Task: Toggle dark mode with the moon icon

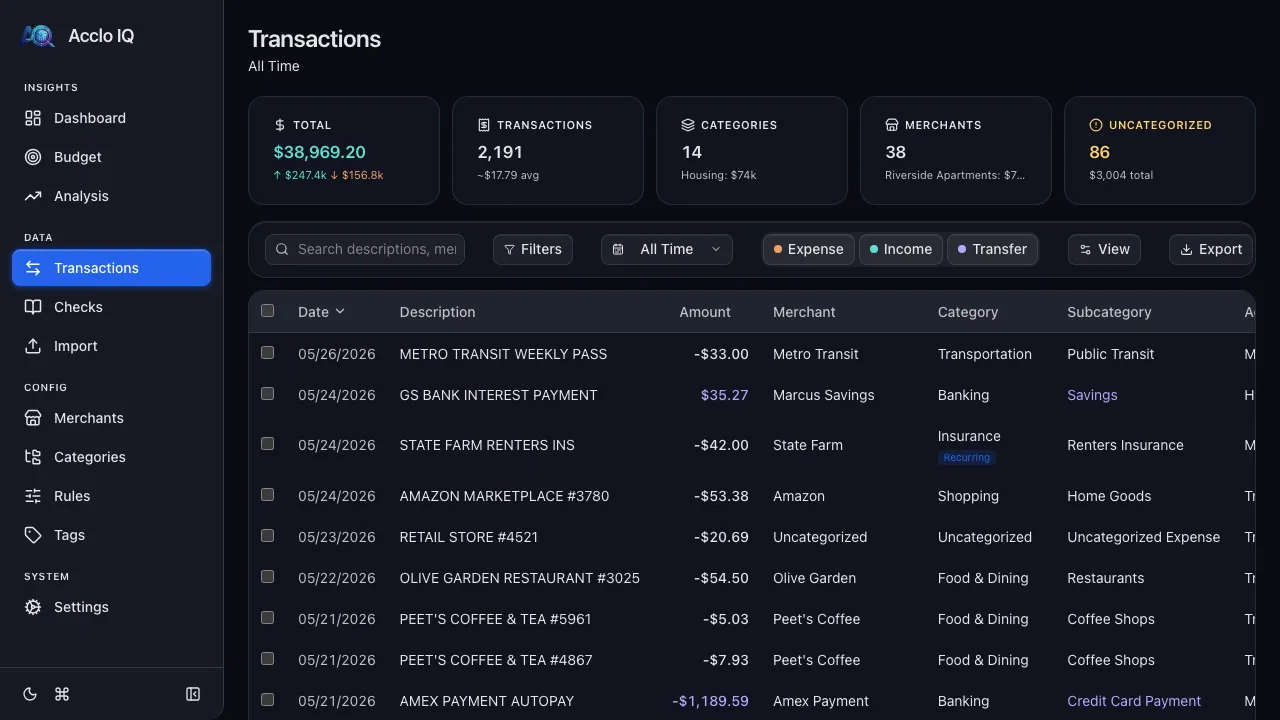Action: coord(30,694)
